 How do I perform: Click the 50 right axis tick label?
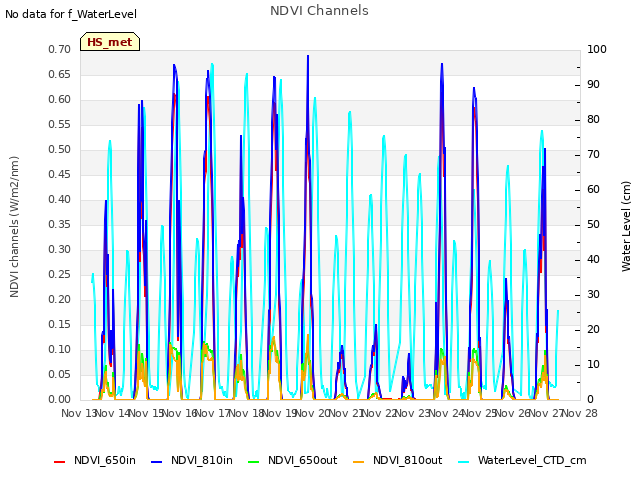tap(593, 224)
